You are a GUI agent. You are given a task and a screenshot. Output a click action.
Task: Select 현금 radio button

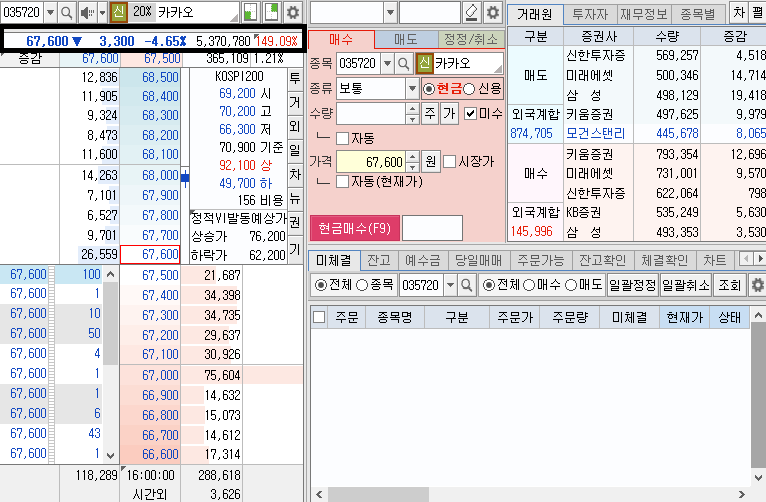(x=429, y=89)
